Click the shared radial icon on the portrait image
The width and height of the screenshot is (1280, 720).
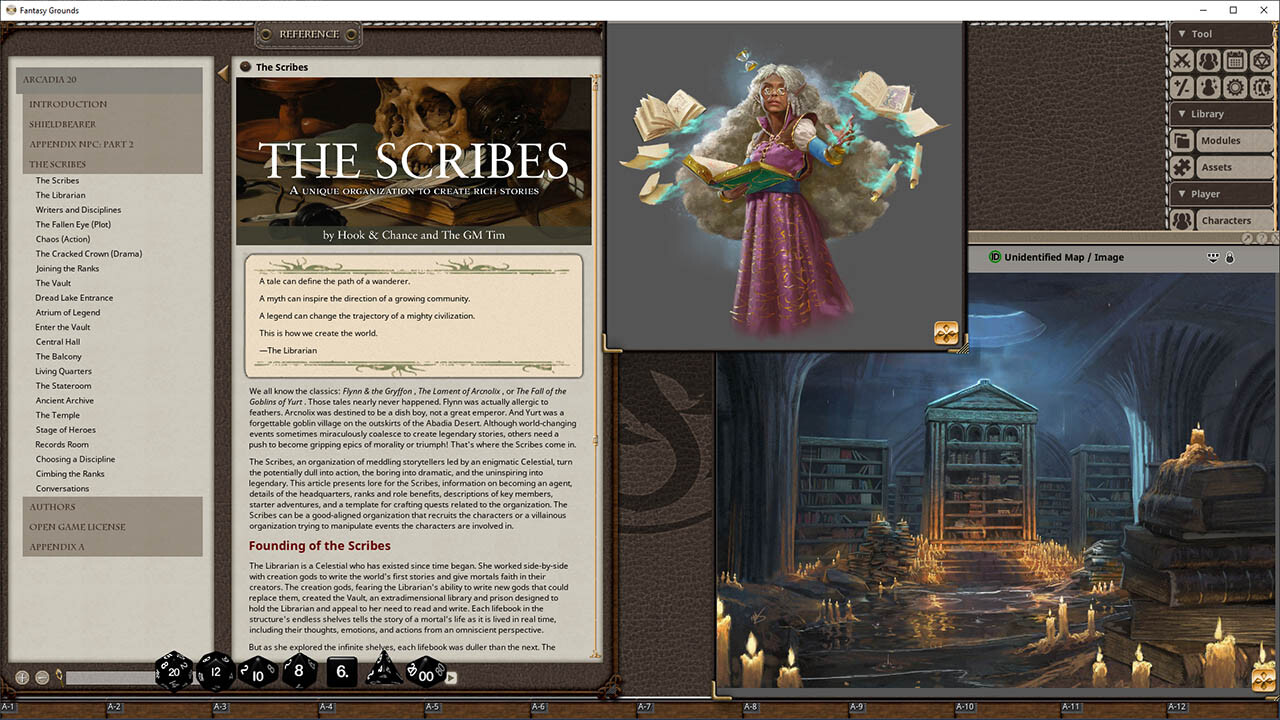(946, 330)
